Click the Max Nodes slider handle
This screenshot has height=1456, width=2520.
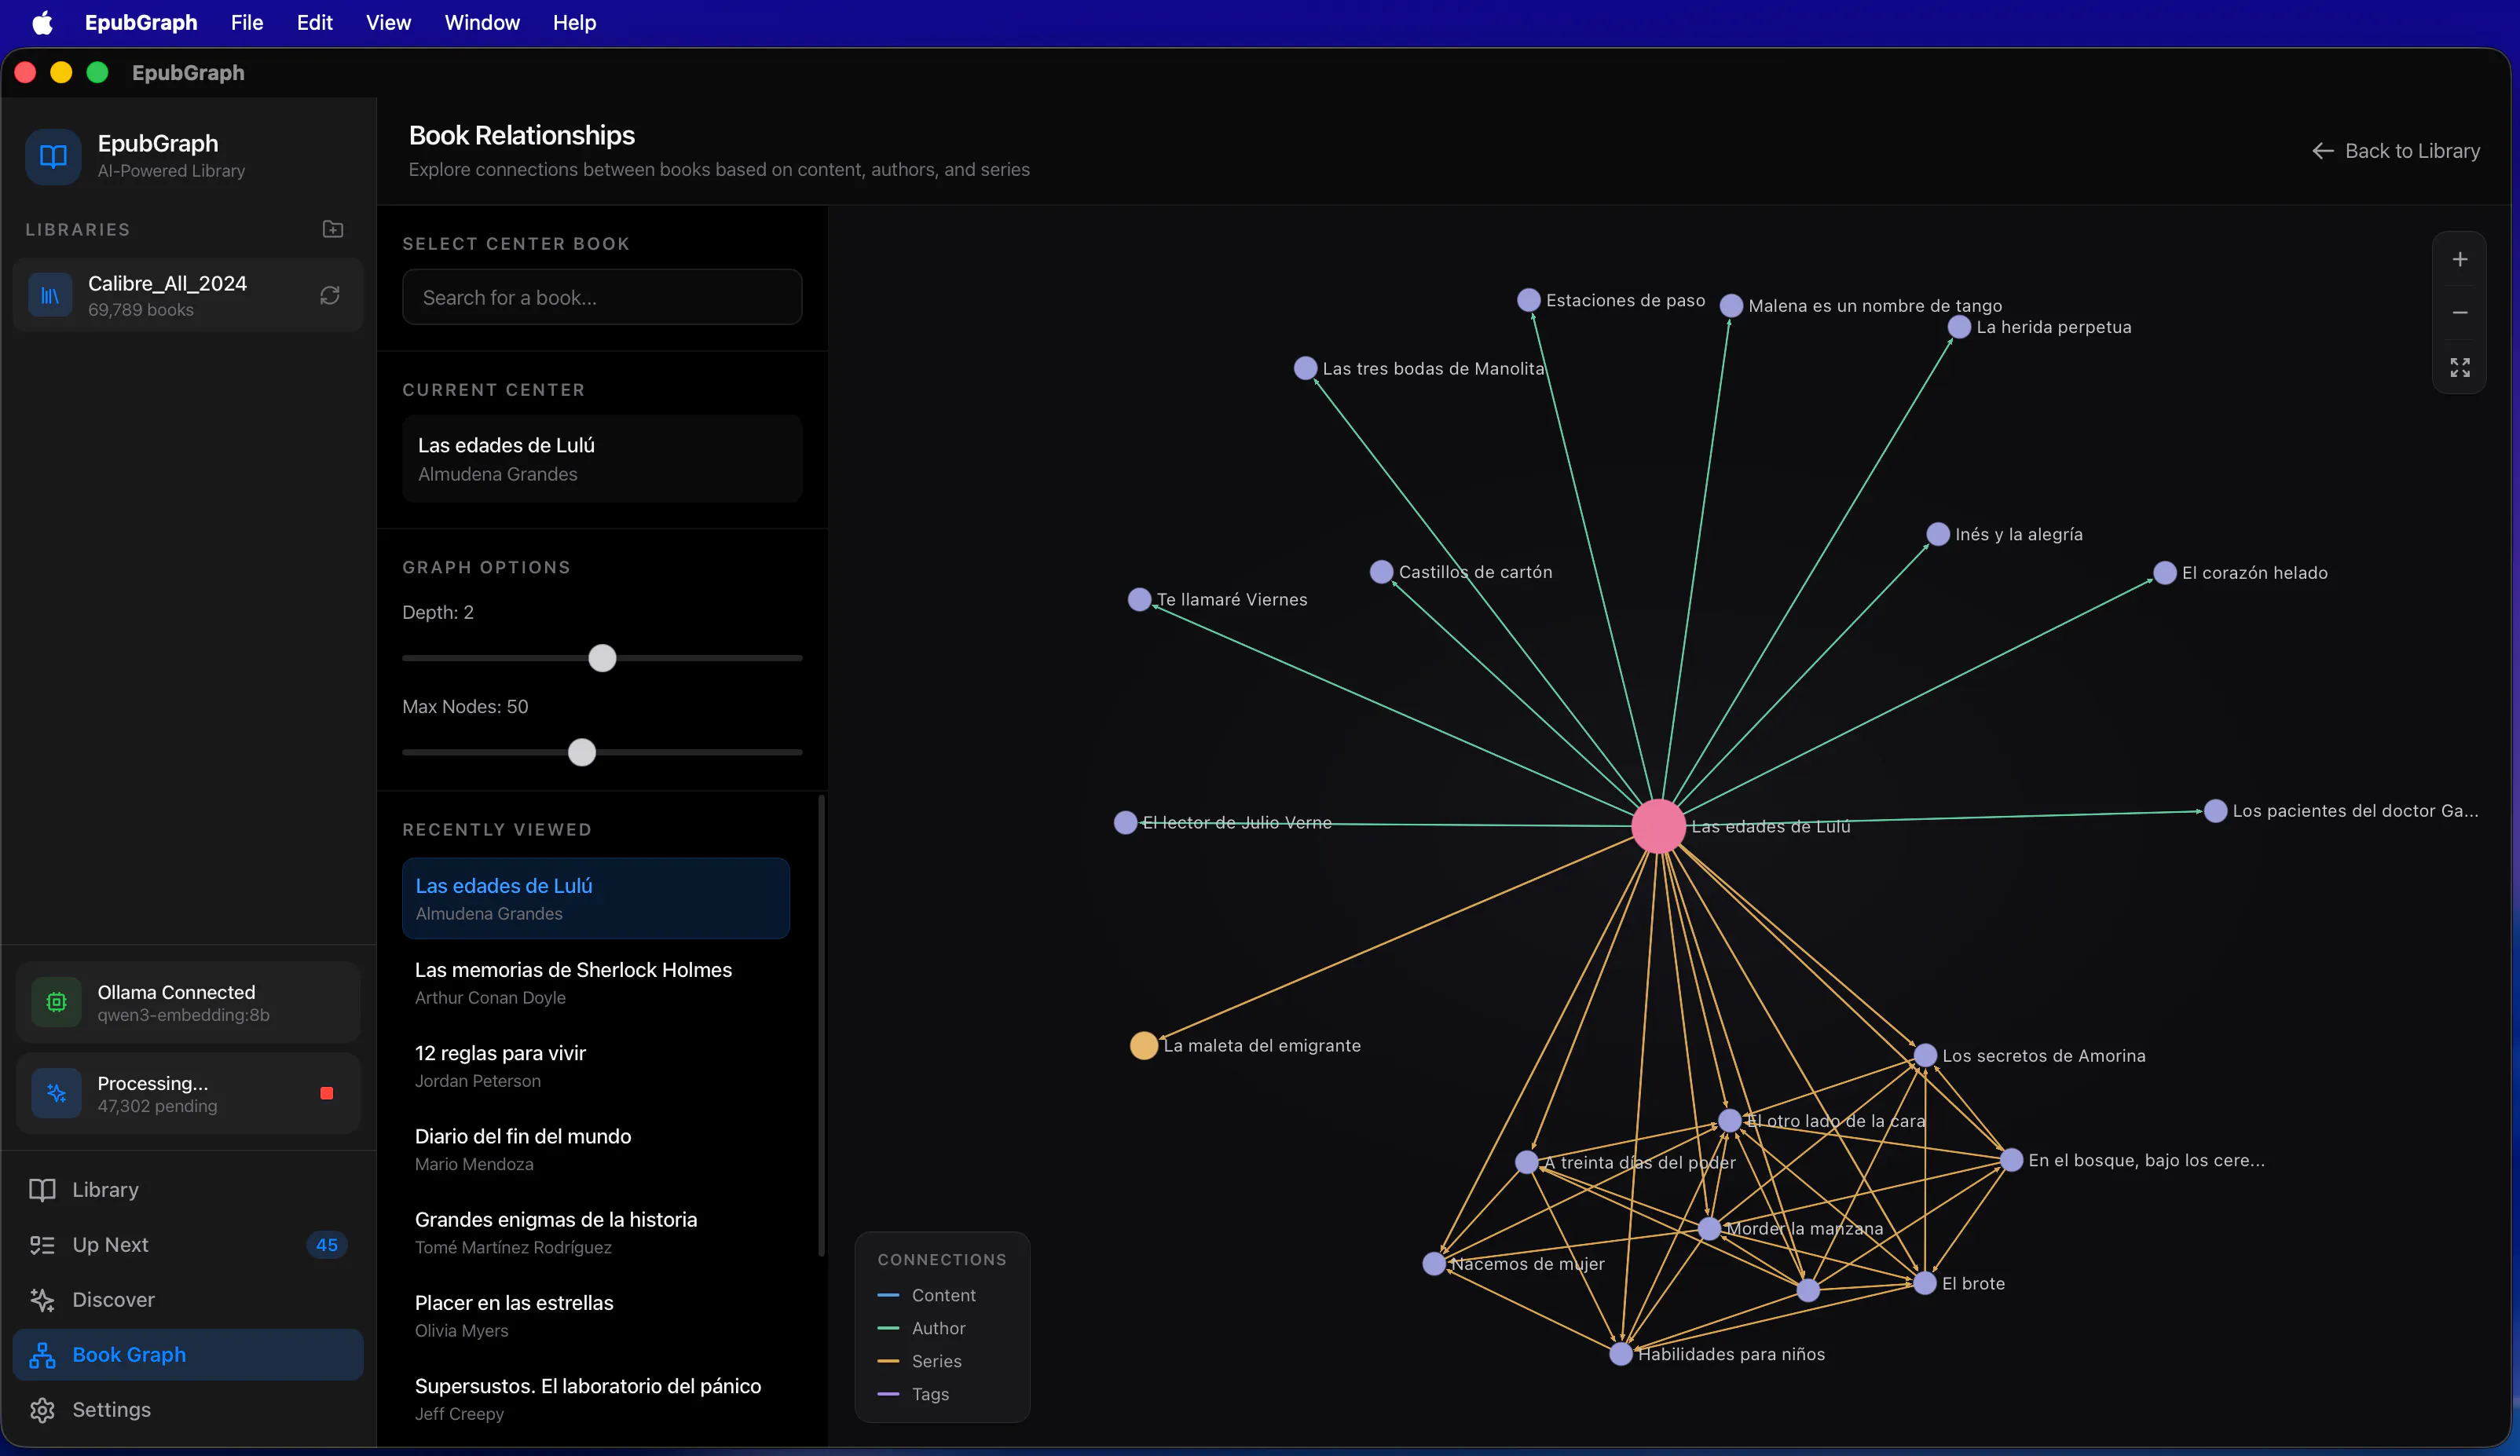pos(582,752)
